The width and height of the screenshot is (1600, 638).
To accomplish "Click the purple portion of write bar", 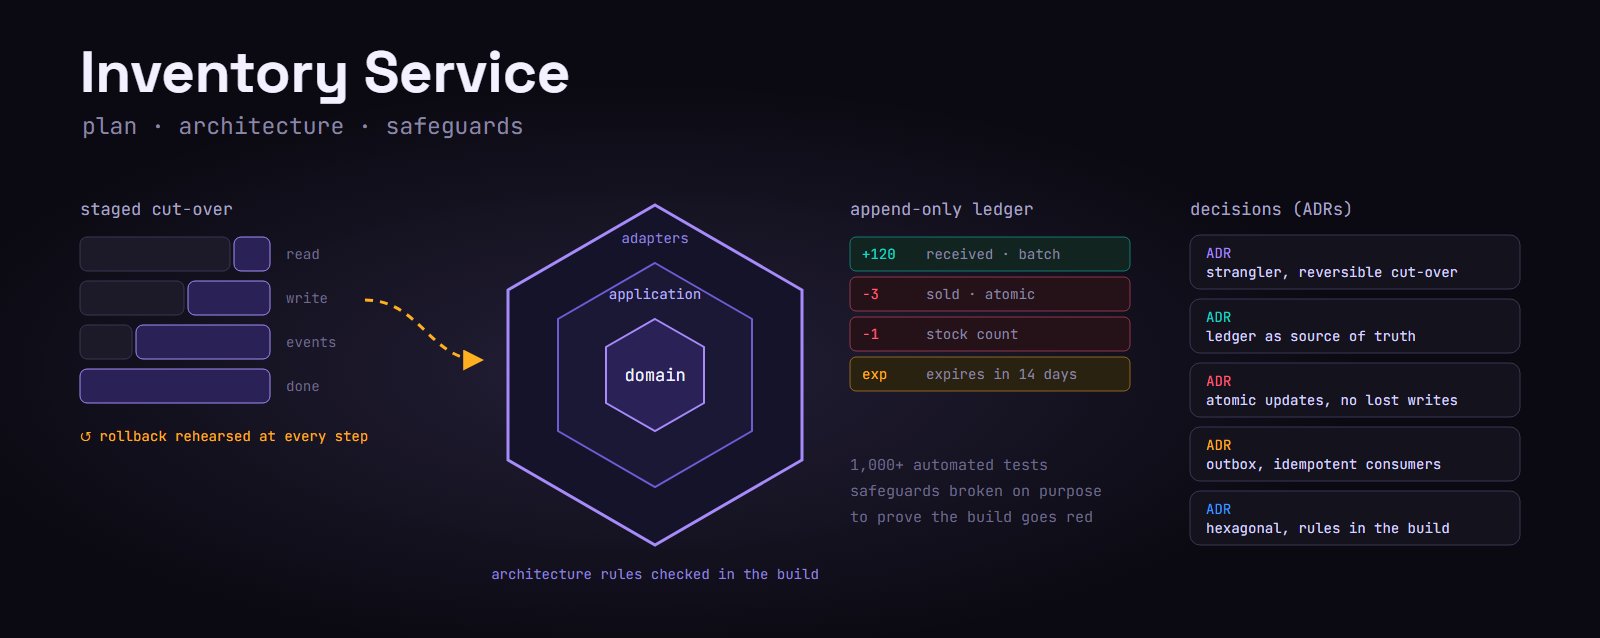I will tap(229, 298).
